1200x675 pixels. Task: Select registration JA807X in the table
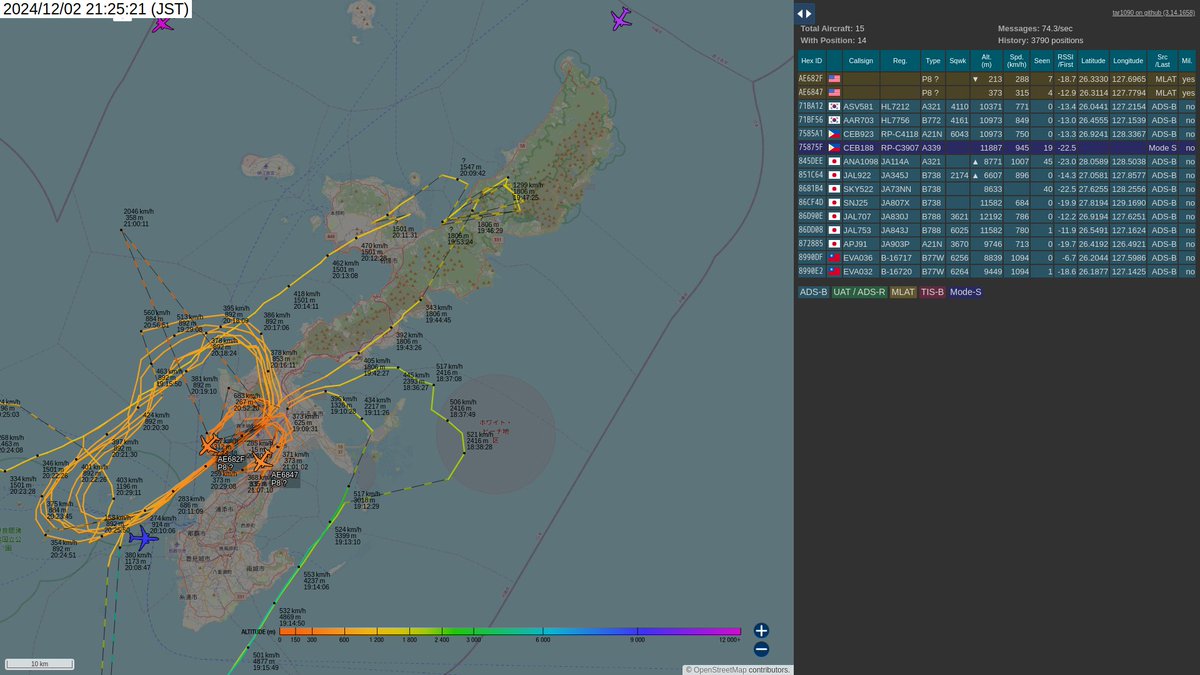(x=895, y=202)
